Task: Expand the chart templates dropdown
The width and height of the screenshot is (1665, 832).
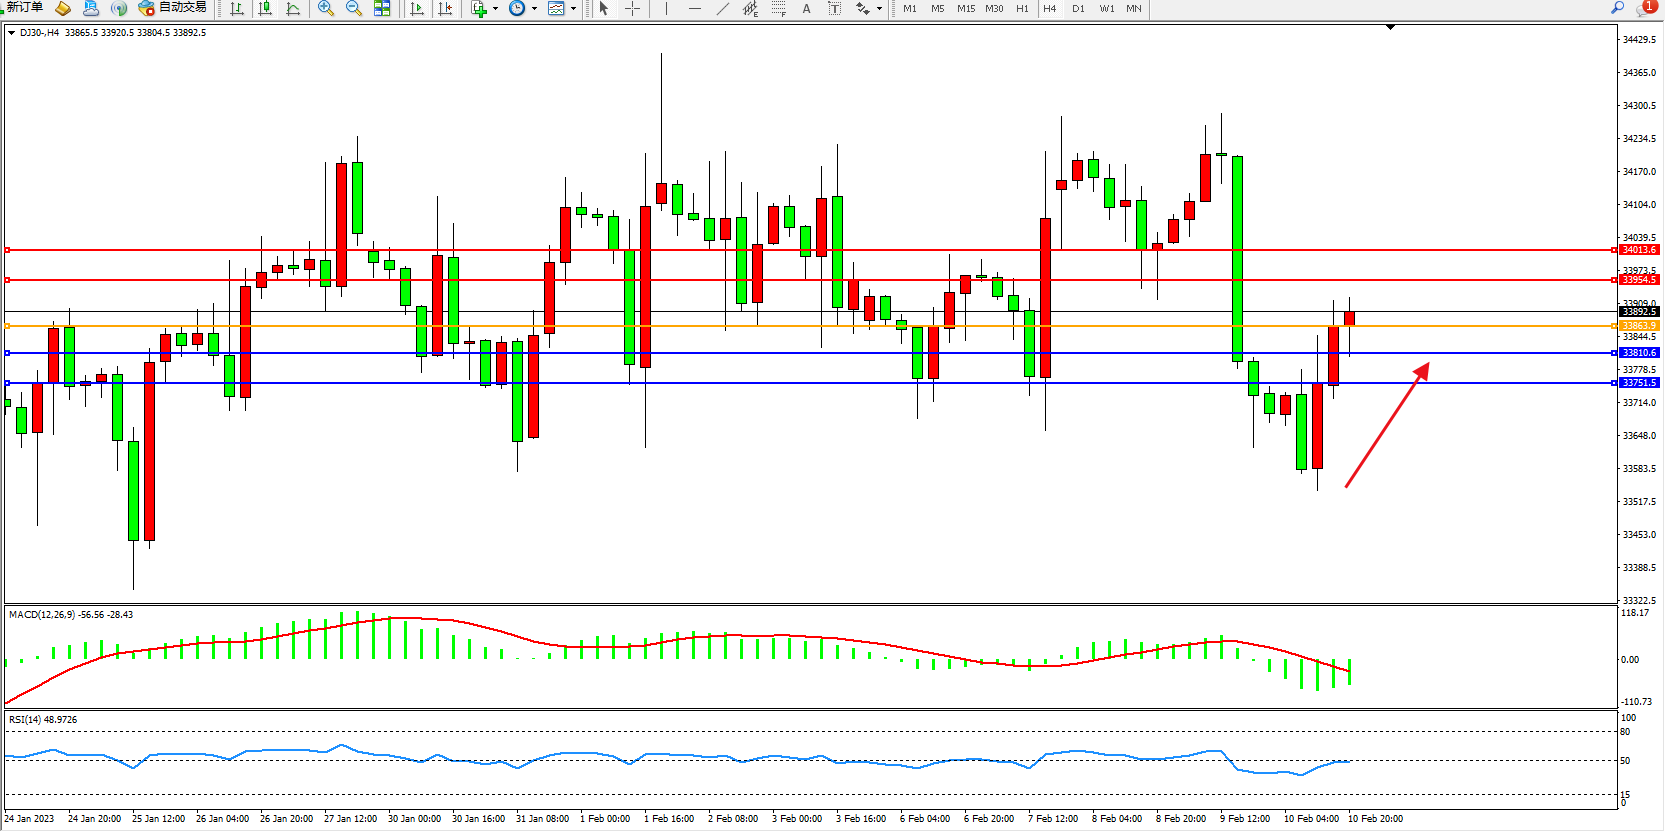Action: [x=573, y=9]
